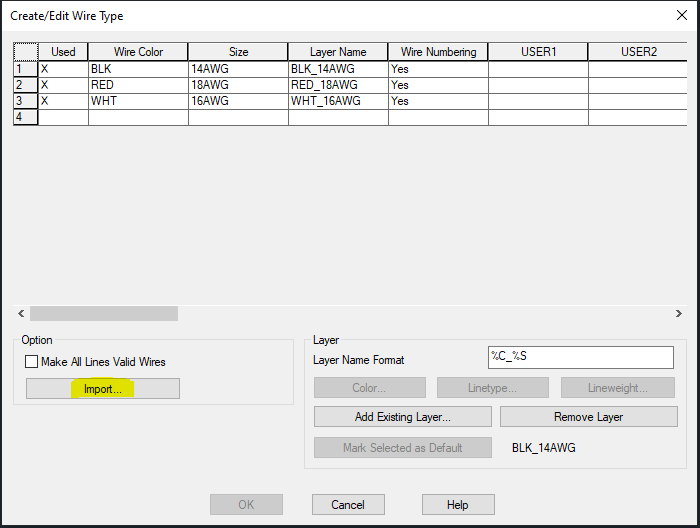Image resolution: width=700 pixels, height=528 pixels.
Task: Click the 18AWG size cell
Action: [x=238, y=85]
